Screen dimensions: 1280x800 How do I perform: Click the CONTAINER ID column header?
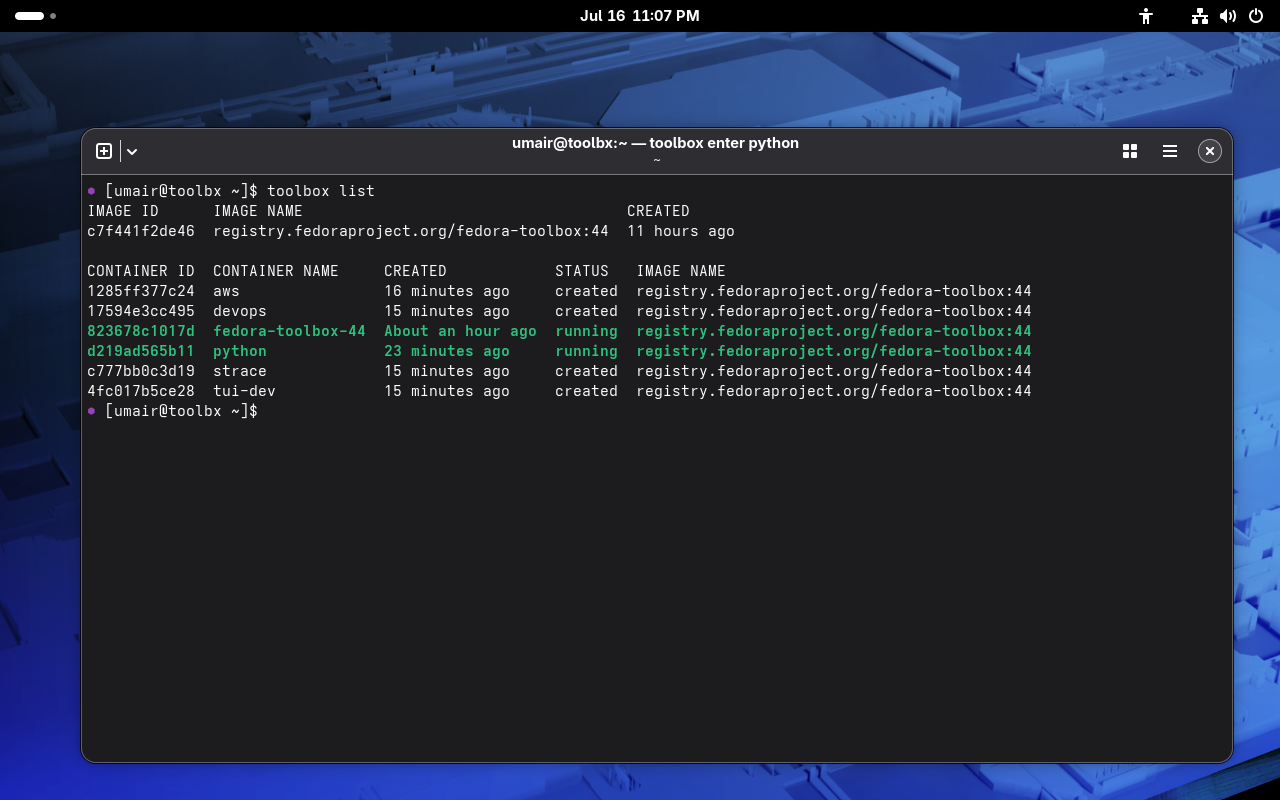(x=141, y=271)
